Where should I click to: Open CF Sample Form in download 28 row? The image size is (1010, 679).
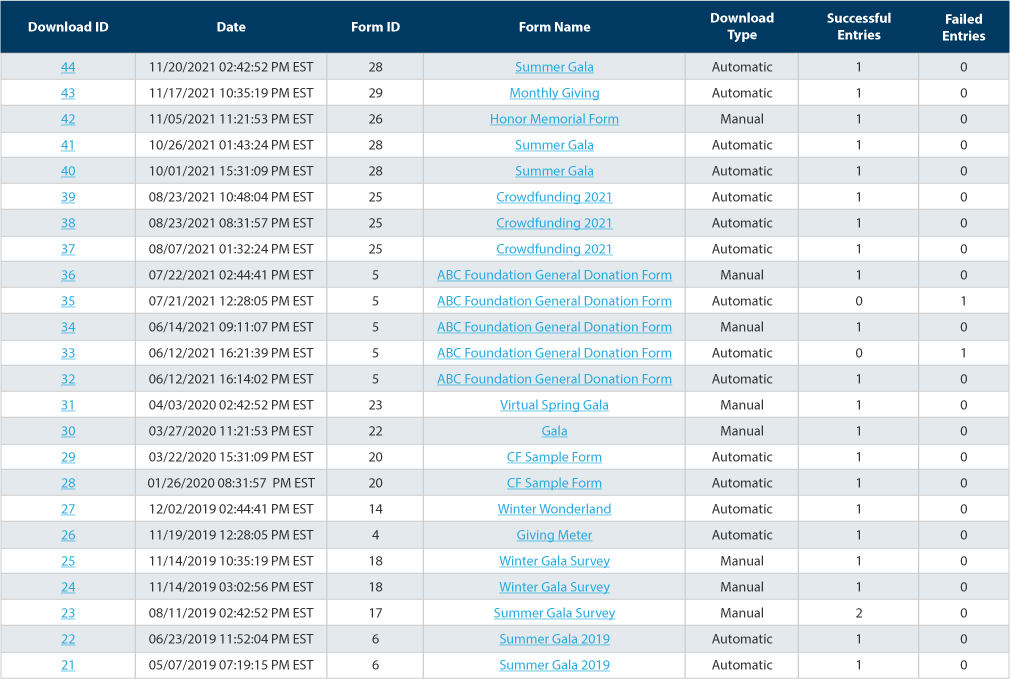tap(554, 483)
